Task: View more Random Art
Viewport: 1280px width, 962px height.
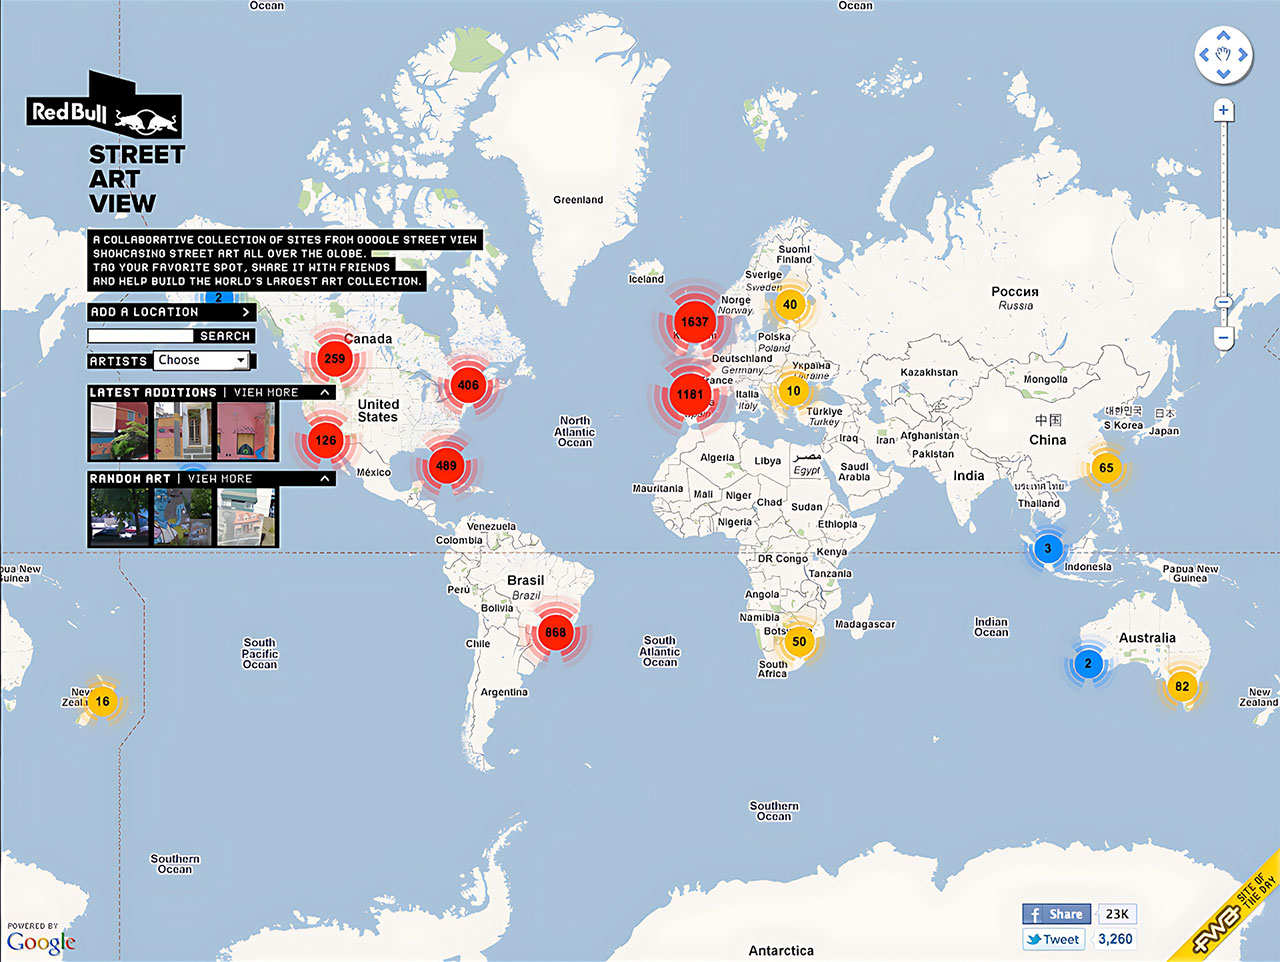Action: point(220,479)
